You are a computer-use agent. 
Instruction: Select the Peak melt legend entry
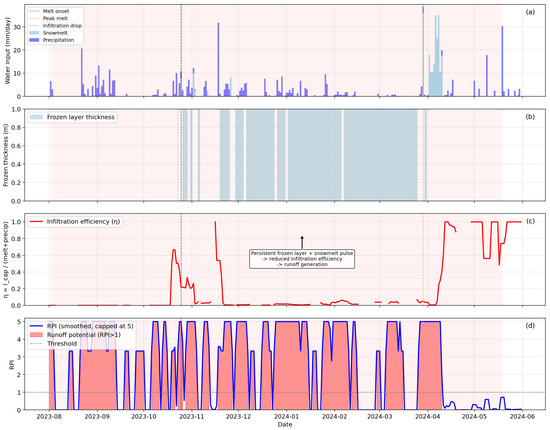pyautogui.click(x=48, y=18)
